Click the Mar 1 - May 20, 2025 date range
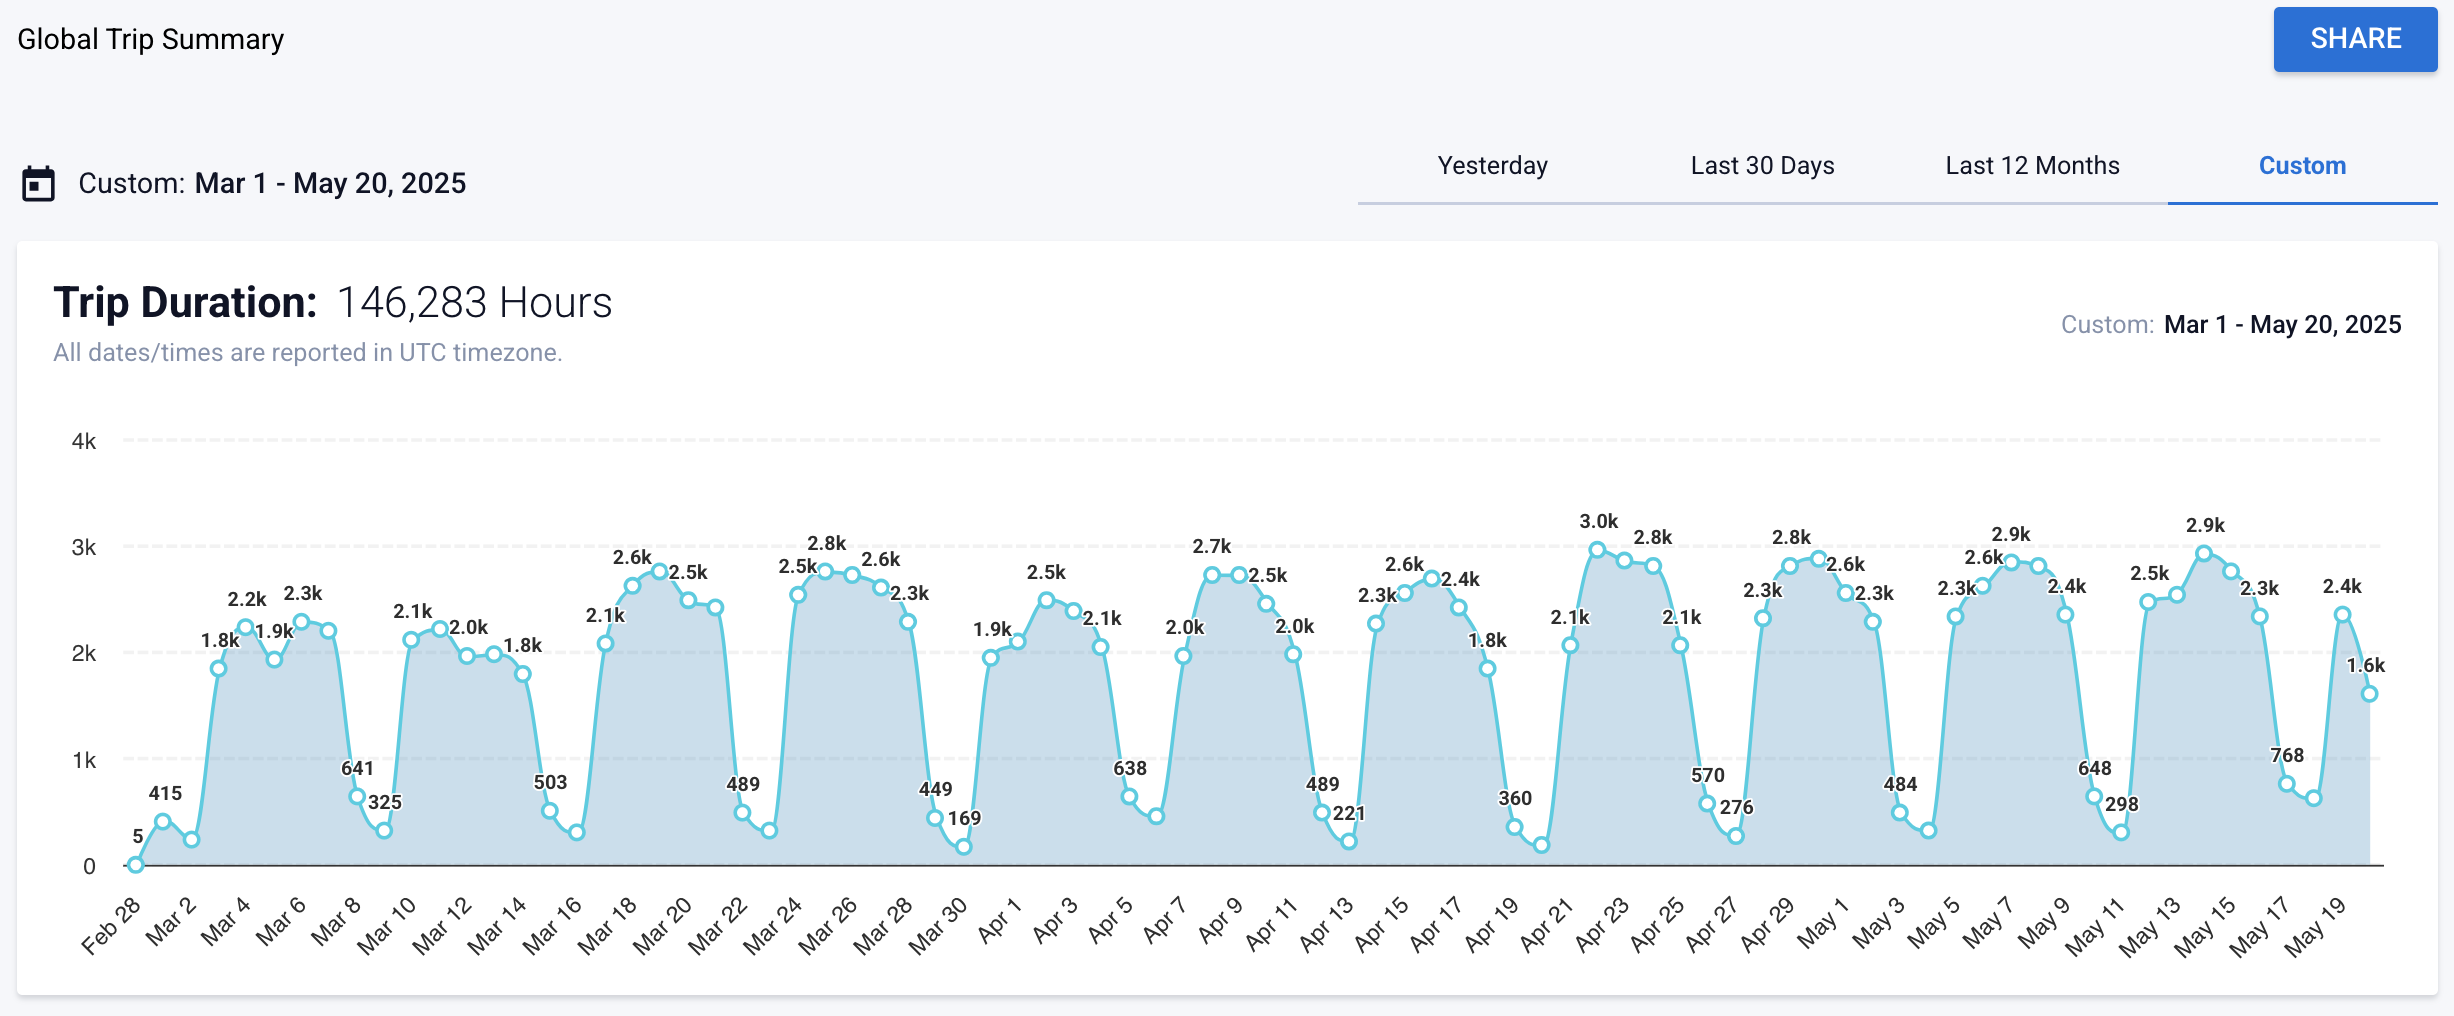2454x1016 pixels. pyautogui.click(x=332, y=184)
